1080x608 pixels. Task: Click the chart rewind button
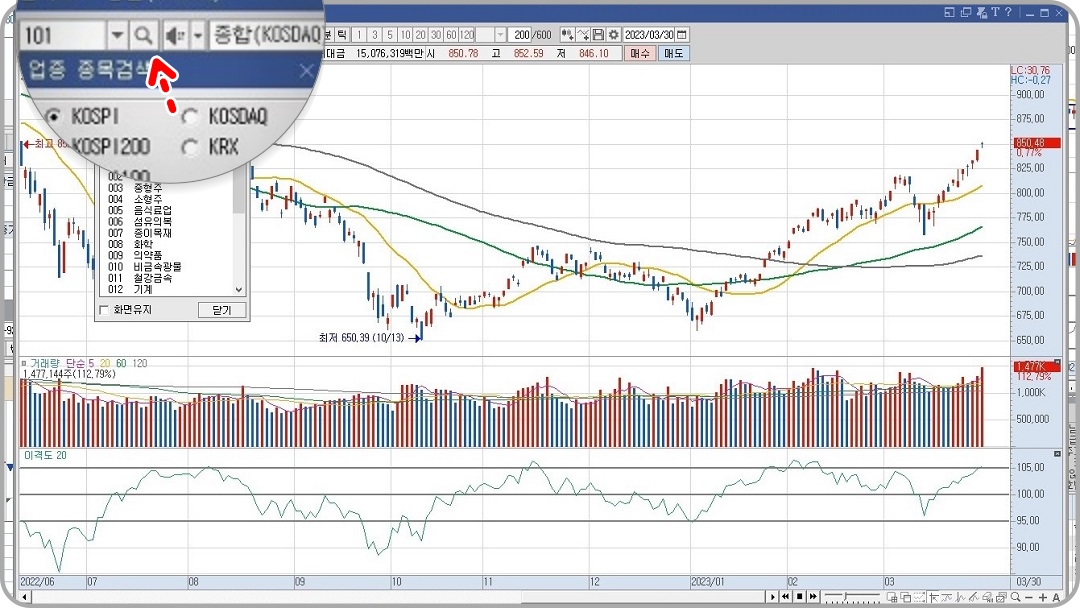point(785,597)
